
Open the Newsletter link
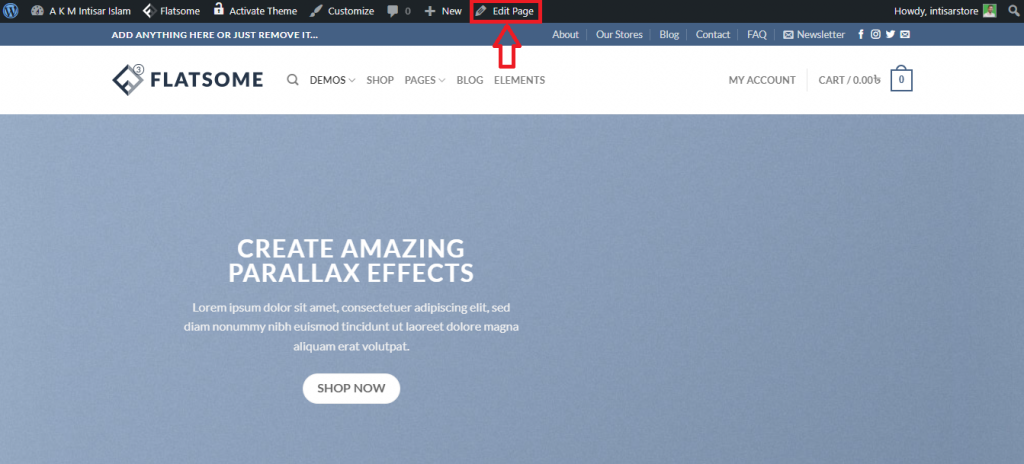point(814,35)
